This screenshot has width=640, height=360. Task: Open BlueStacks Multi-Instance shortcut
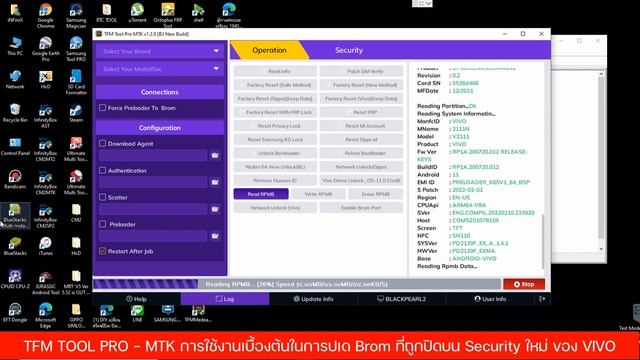[x=15, y=216]
